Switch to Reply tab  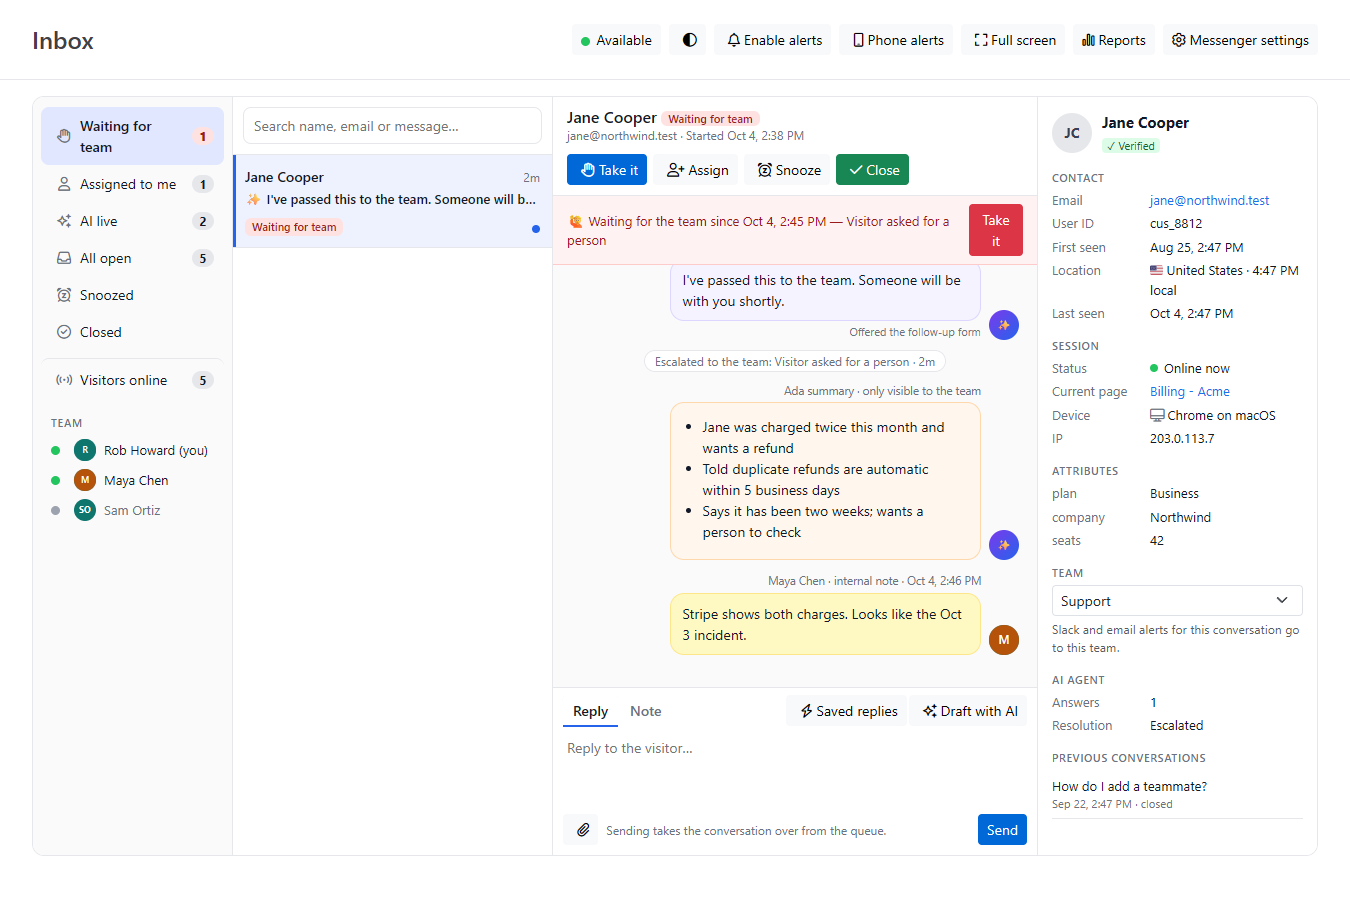(x=590, y=711)
